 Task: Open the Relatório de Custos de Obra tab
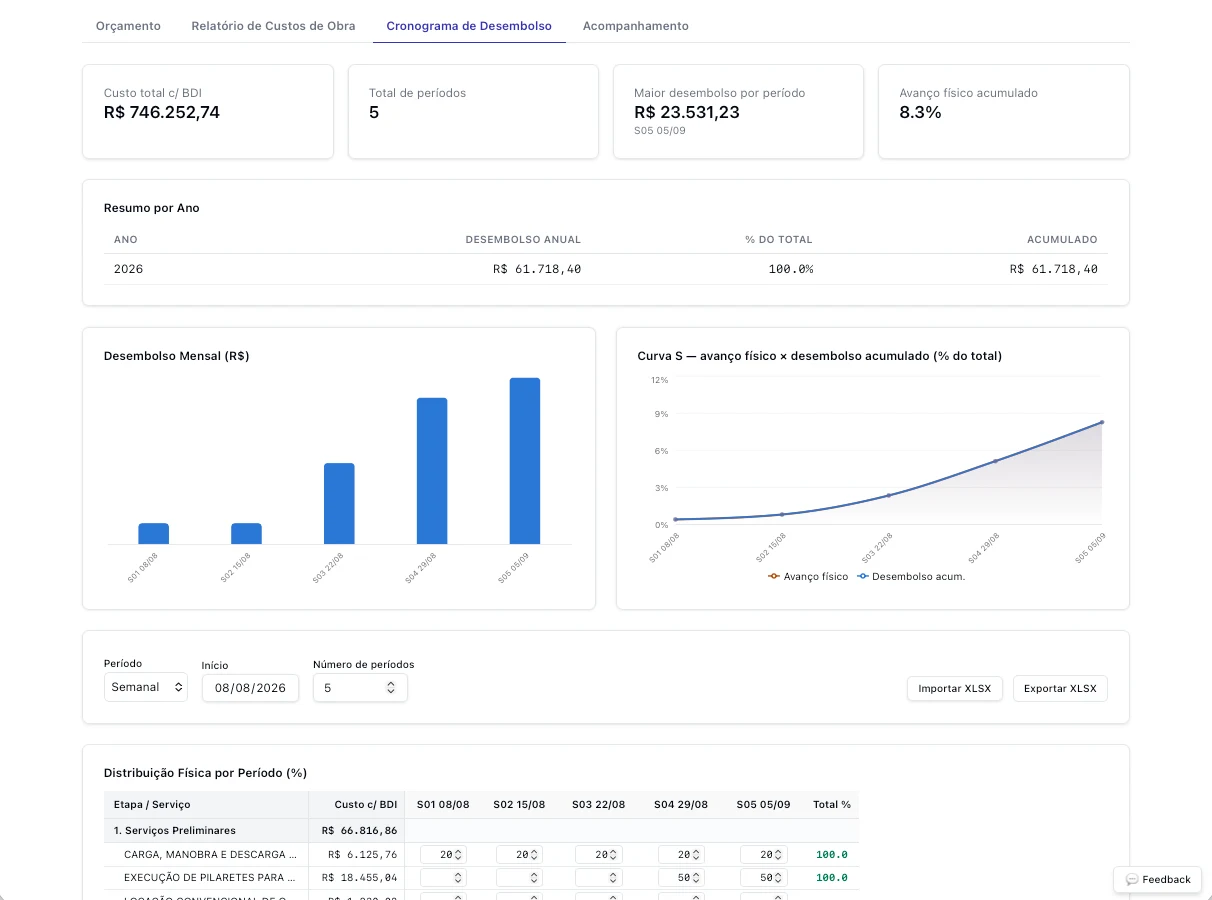tap(273, 26)
